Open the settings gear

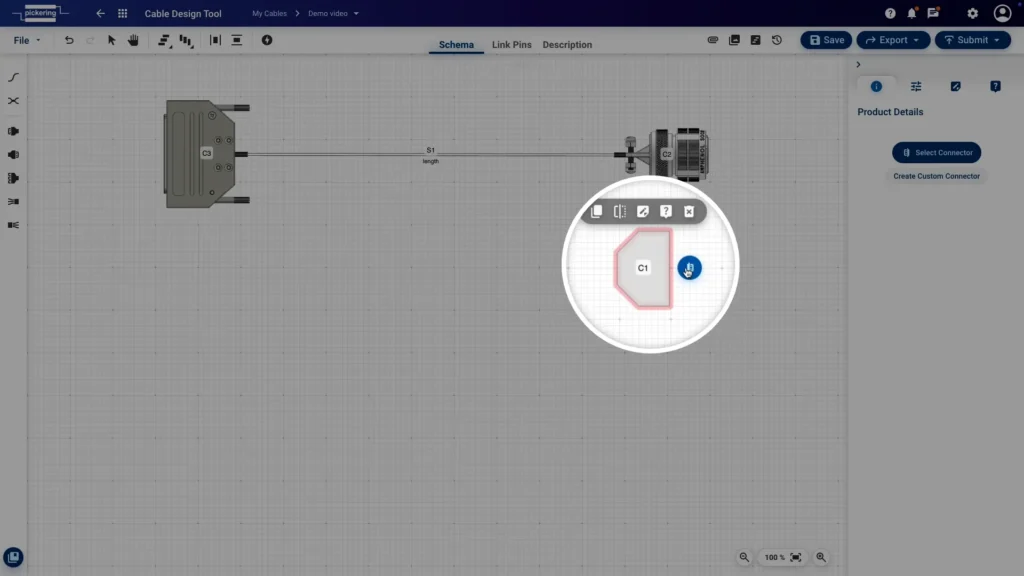(972, 13)
